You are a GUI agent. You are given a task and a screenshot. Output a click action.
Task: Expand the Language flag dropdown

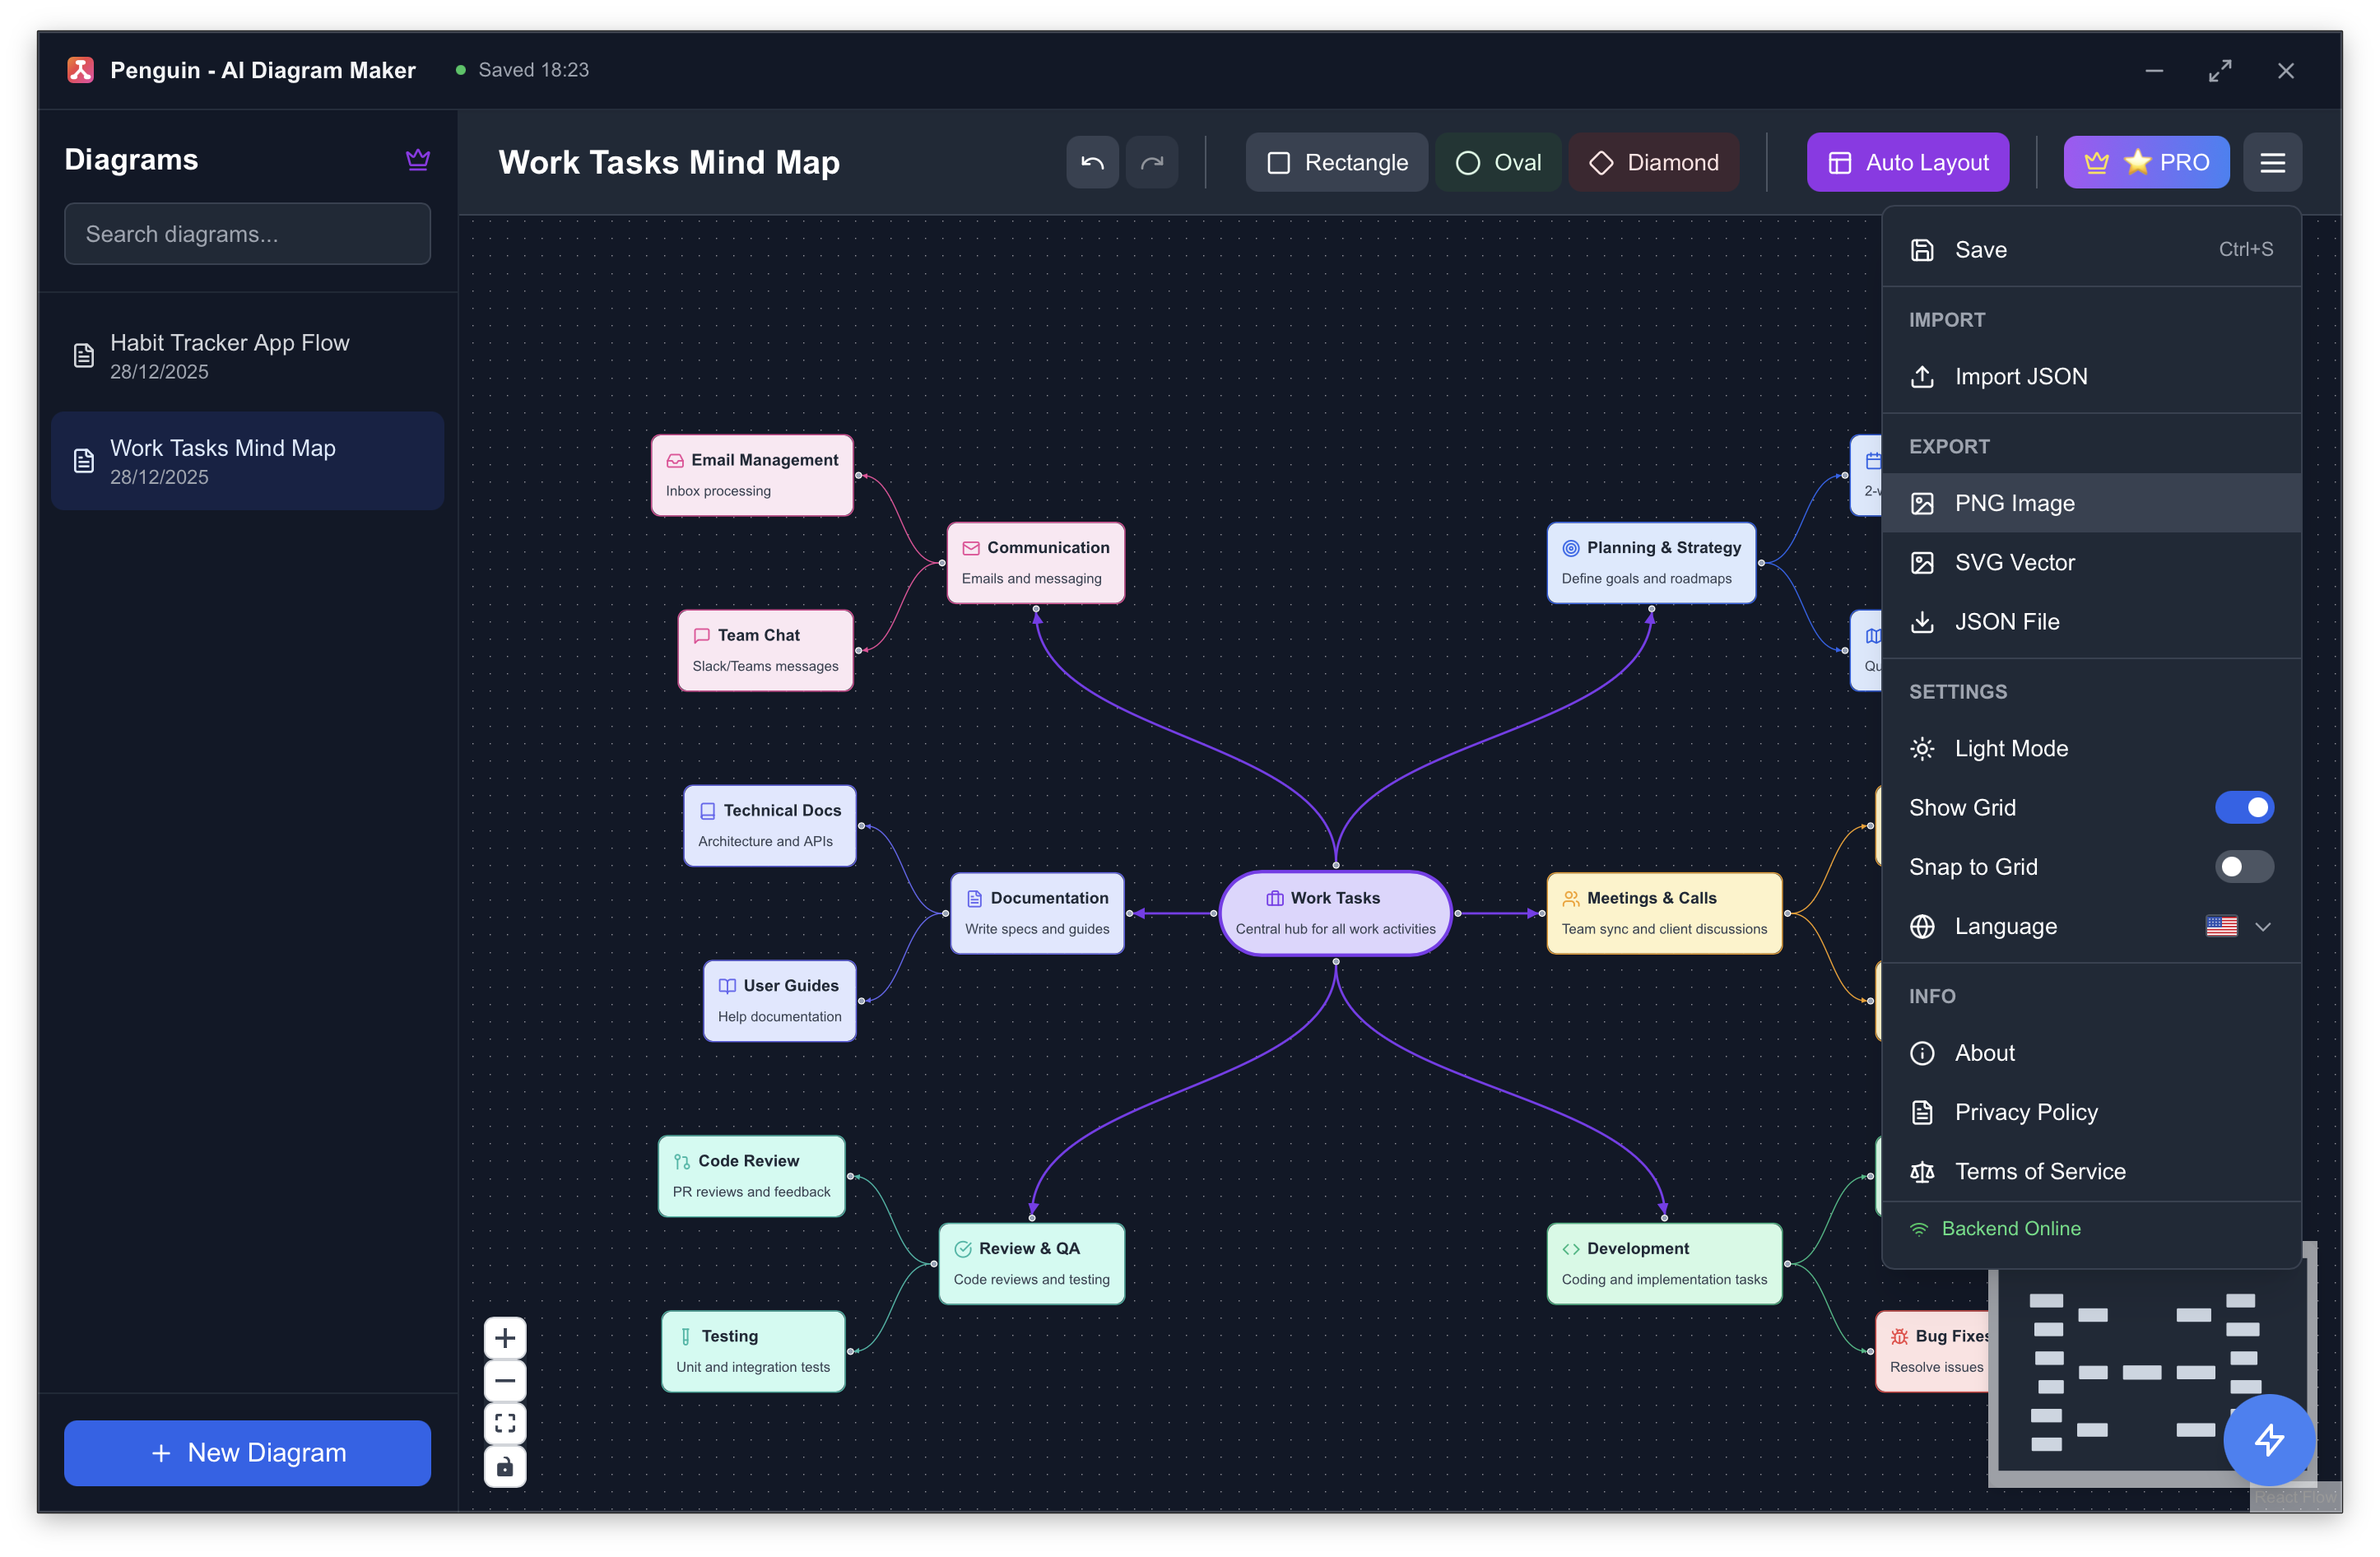click(2221, 926)
